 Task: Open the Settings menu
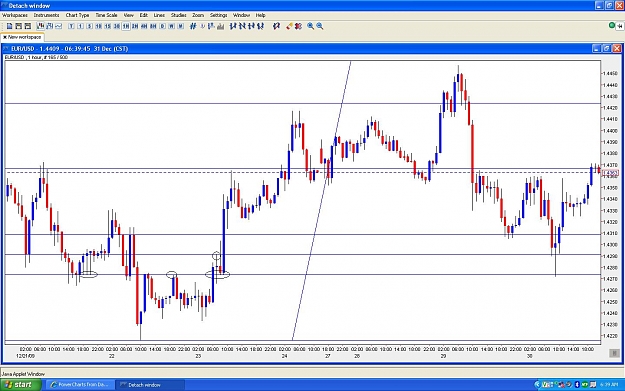point(218,15)
